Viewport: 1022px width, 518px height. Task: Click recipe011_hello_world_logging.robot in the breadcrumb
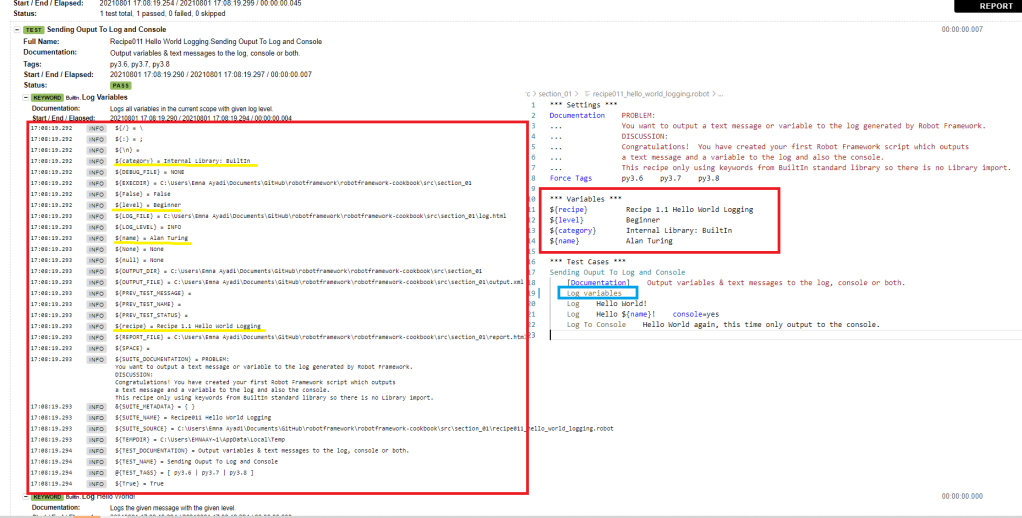pyautogui.click(x=650, y=94)
